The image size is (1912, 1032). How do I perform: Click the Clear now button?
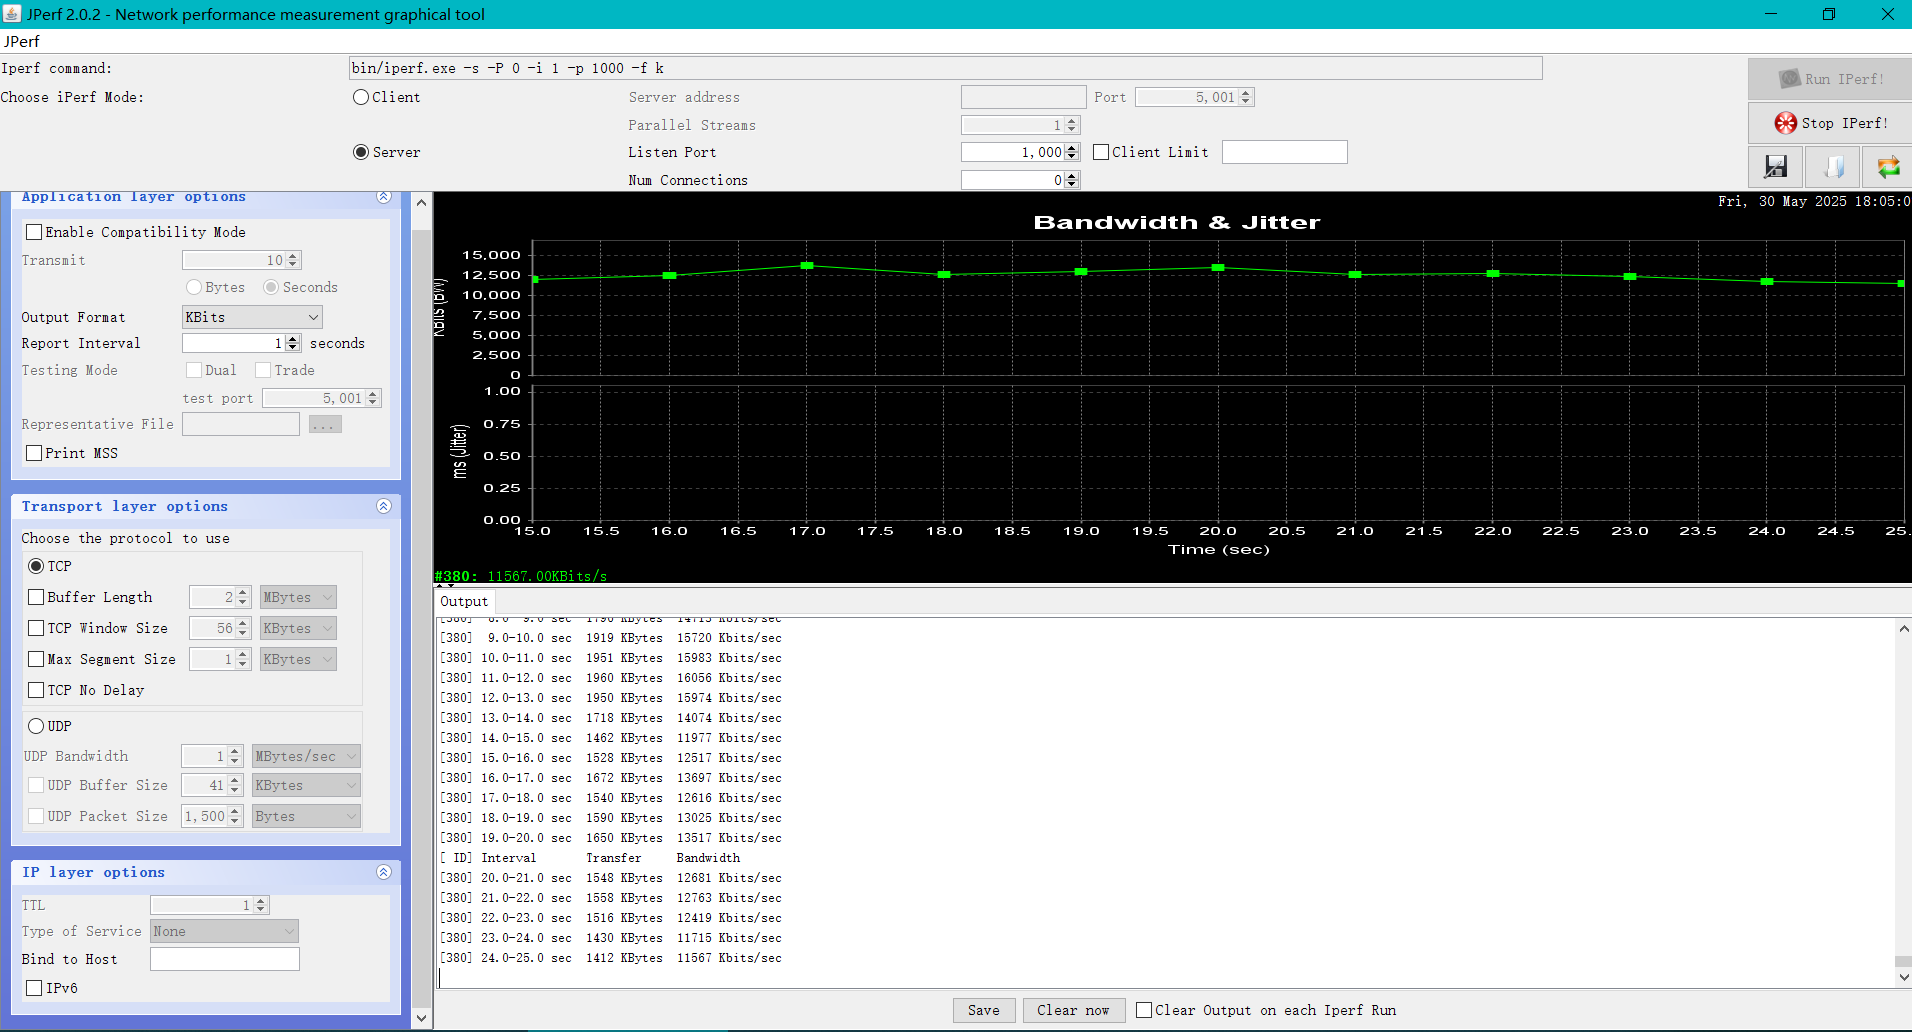[x=1073, y=1010]
